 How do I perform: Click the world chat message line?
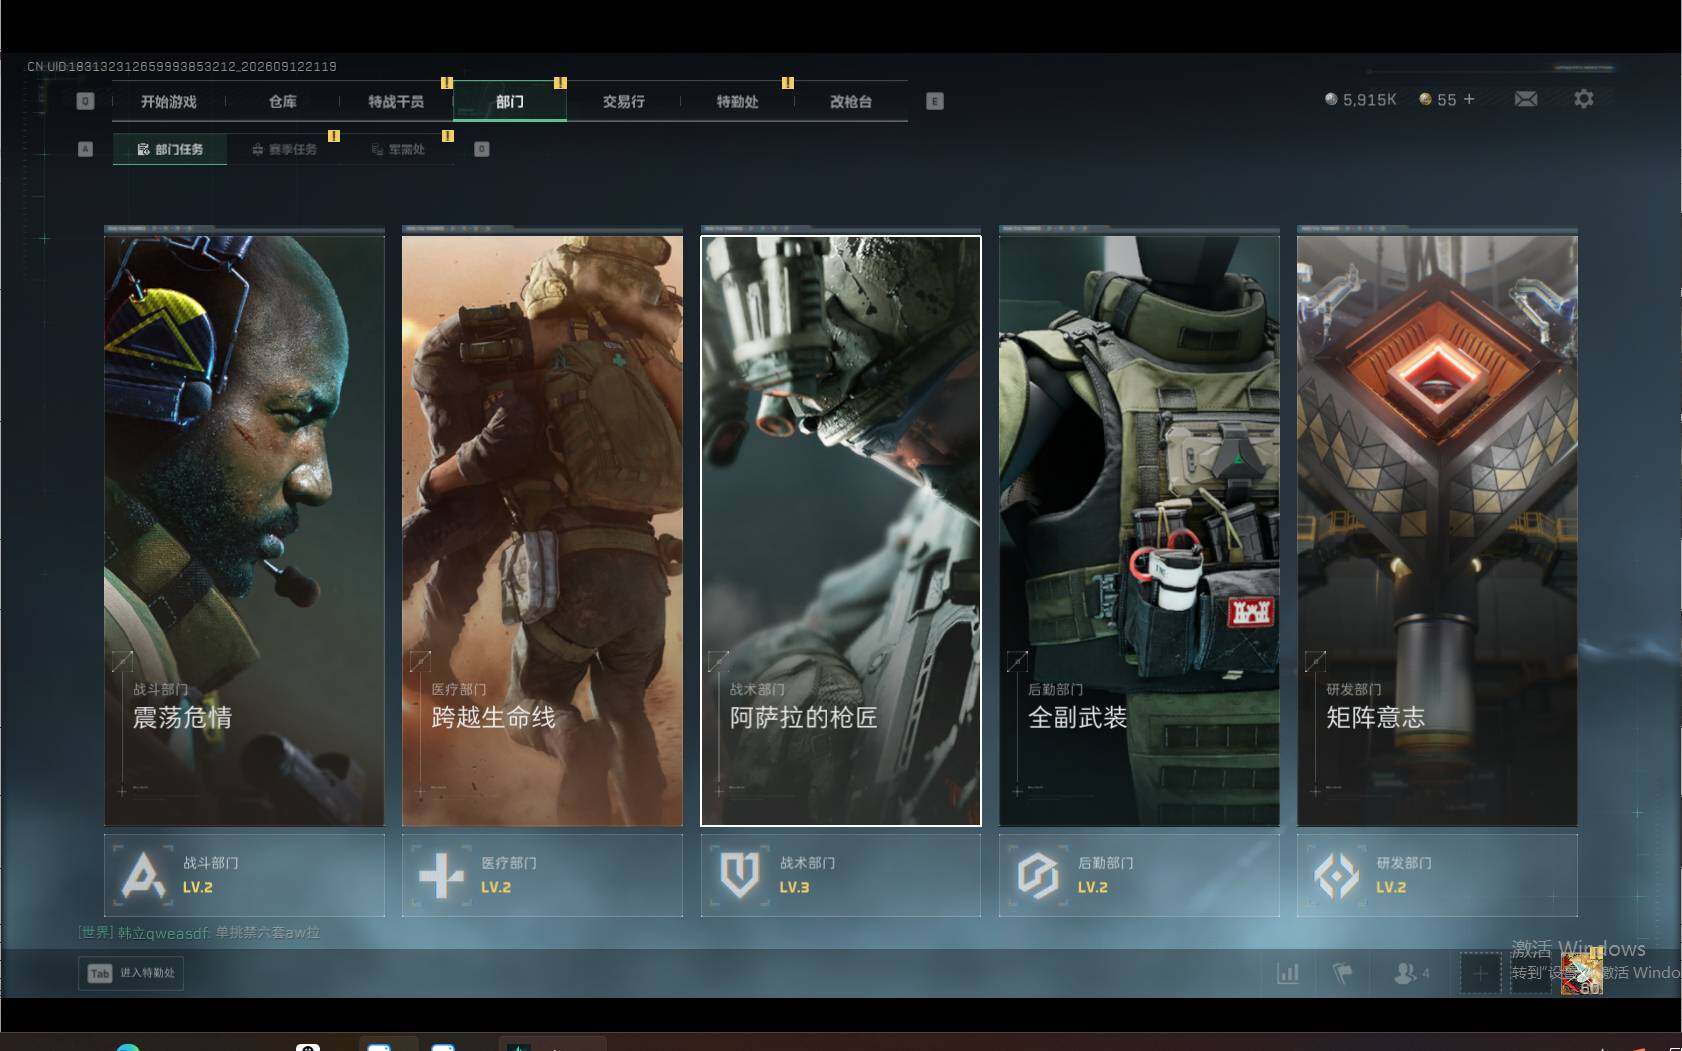click(x=199, y=933)
